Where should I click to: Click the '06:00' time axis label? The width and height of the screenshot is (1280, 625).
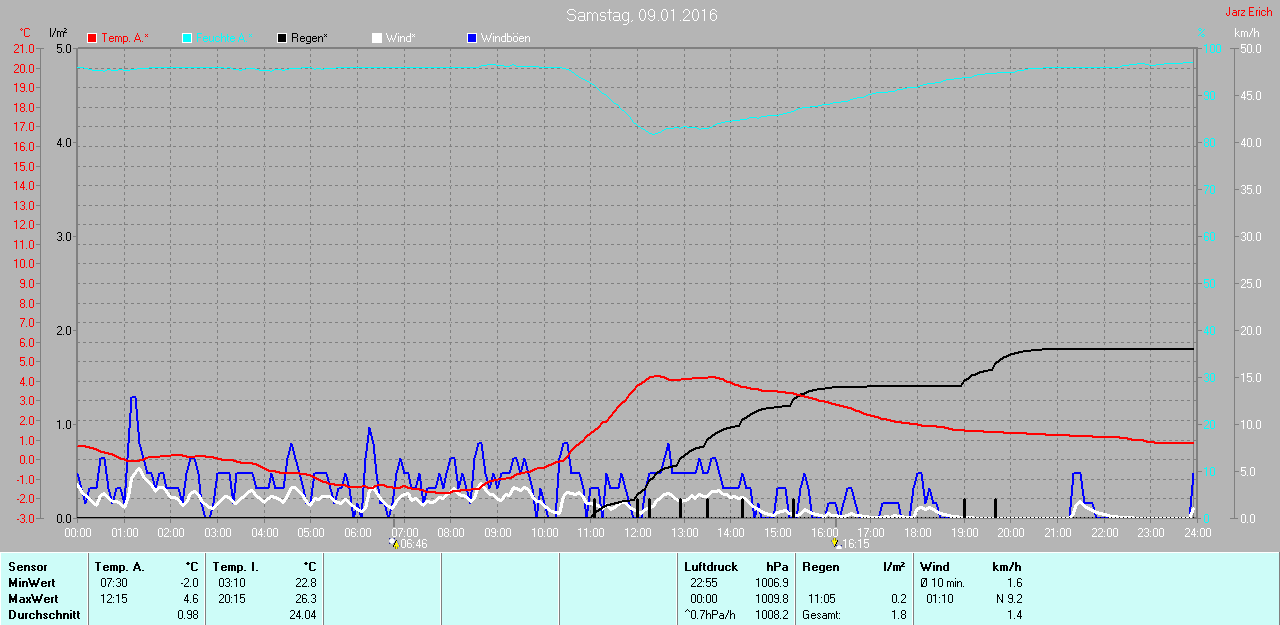click(x=358, y=533)
